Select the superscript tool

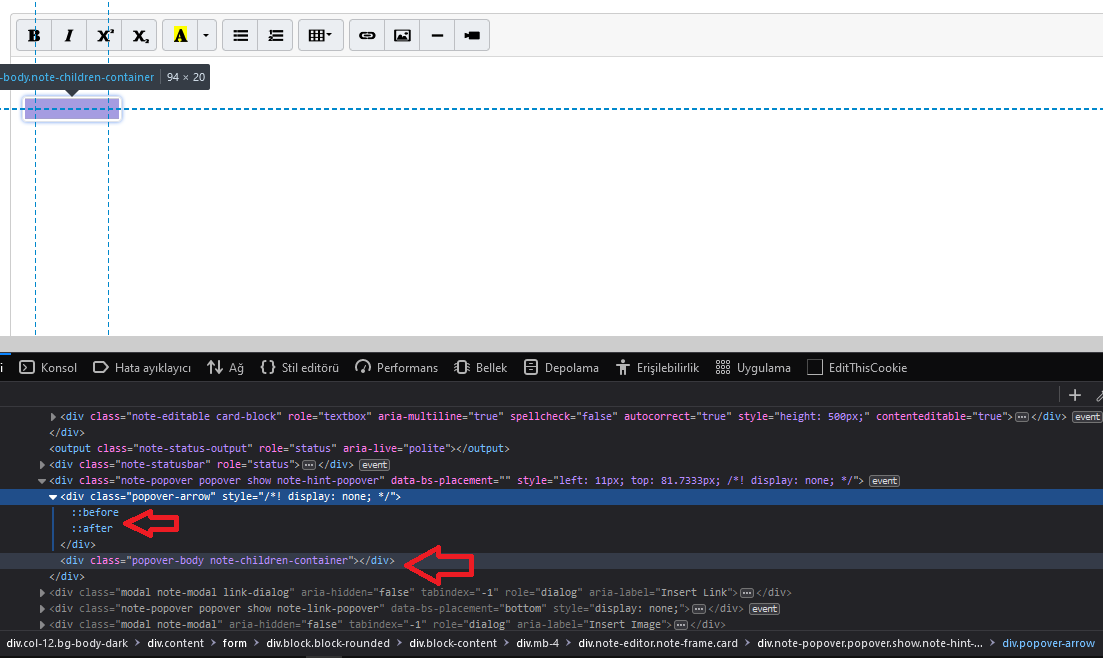[x=104, y=35]
